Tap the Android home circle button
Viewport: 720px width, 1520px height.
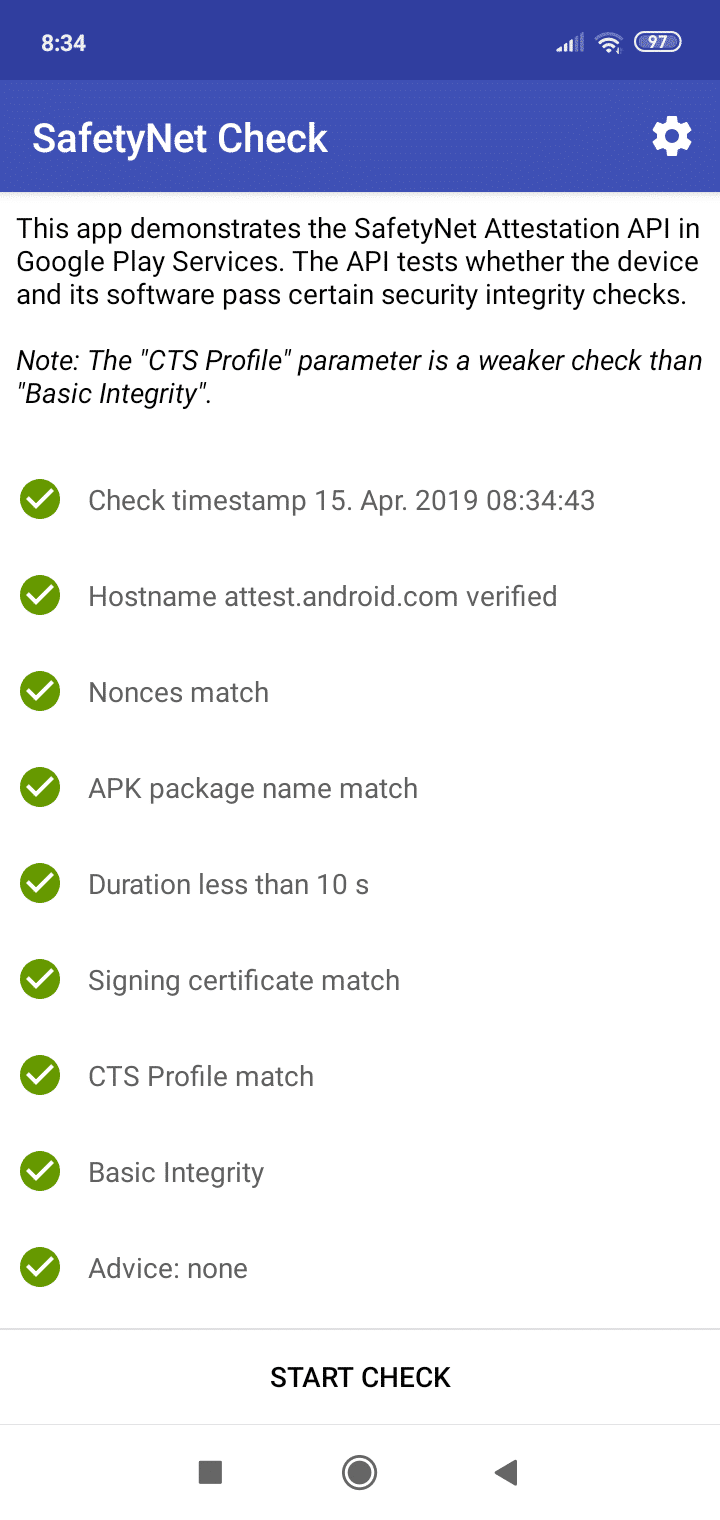click(359, 1472)
